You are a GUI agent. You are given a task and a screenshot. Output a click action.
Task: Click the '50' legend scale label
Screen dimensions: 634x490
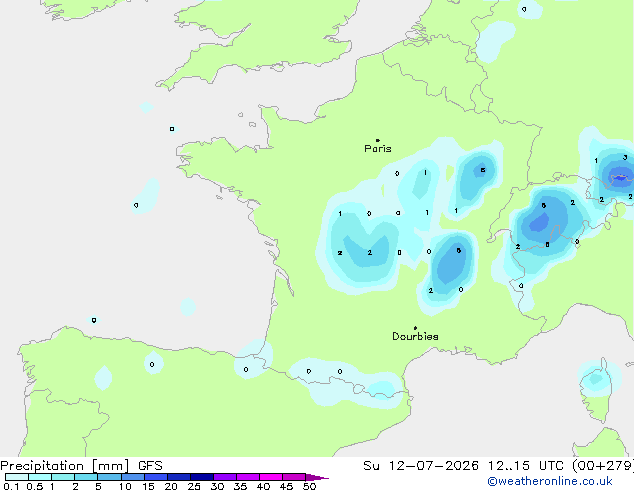click(x=309, y=486)
